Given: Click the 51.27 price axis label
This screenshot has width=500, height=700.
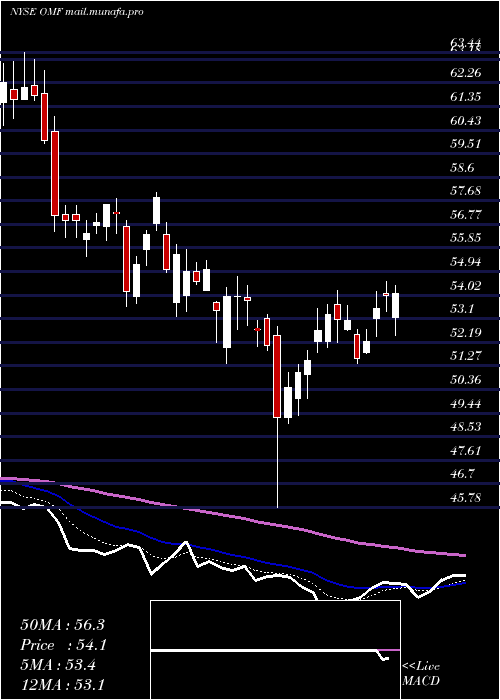Looking at the screenshot, I should [x=466, y=356].
